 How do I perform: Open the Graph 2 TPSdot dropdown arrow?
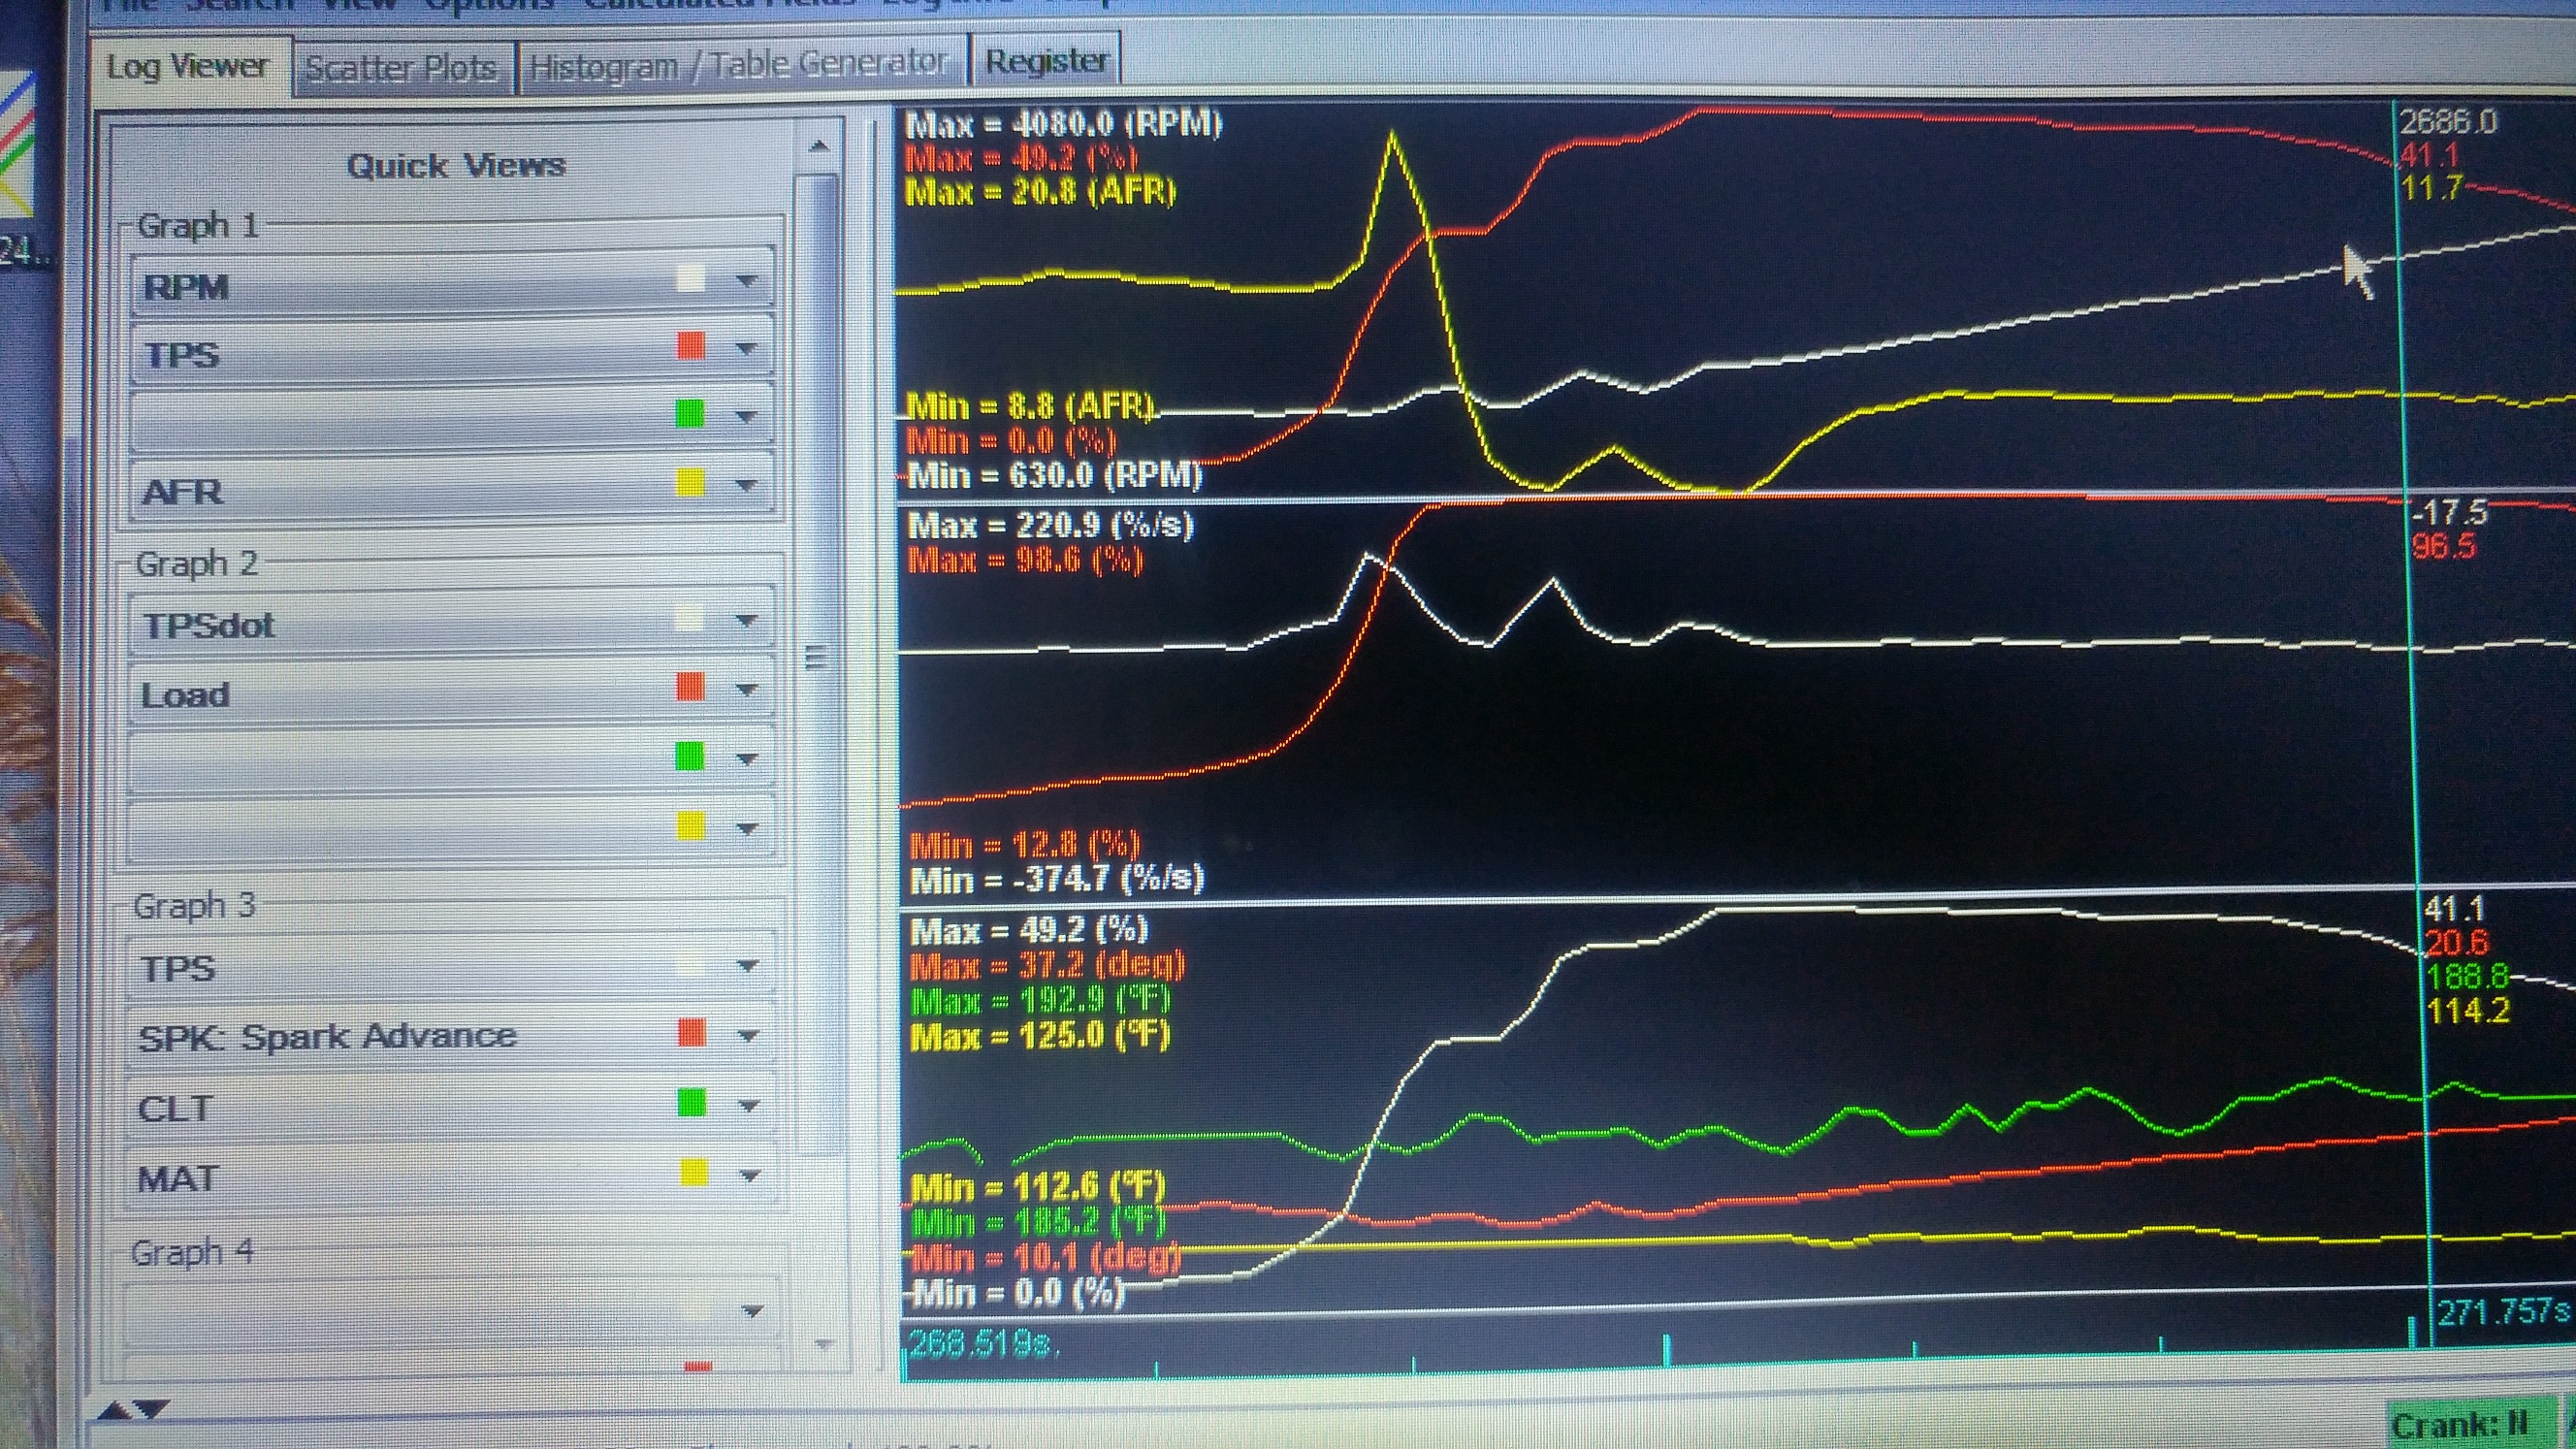pyautogui.click(x=746, y=621)
